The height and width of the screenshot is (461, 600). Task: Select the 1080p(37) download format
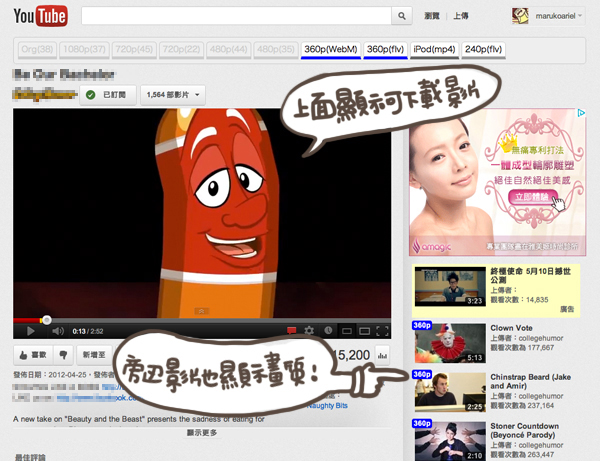tap(84, 50)
